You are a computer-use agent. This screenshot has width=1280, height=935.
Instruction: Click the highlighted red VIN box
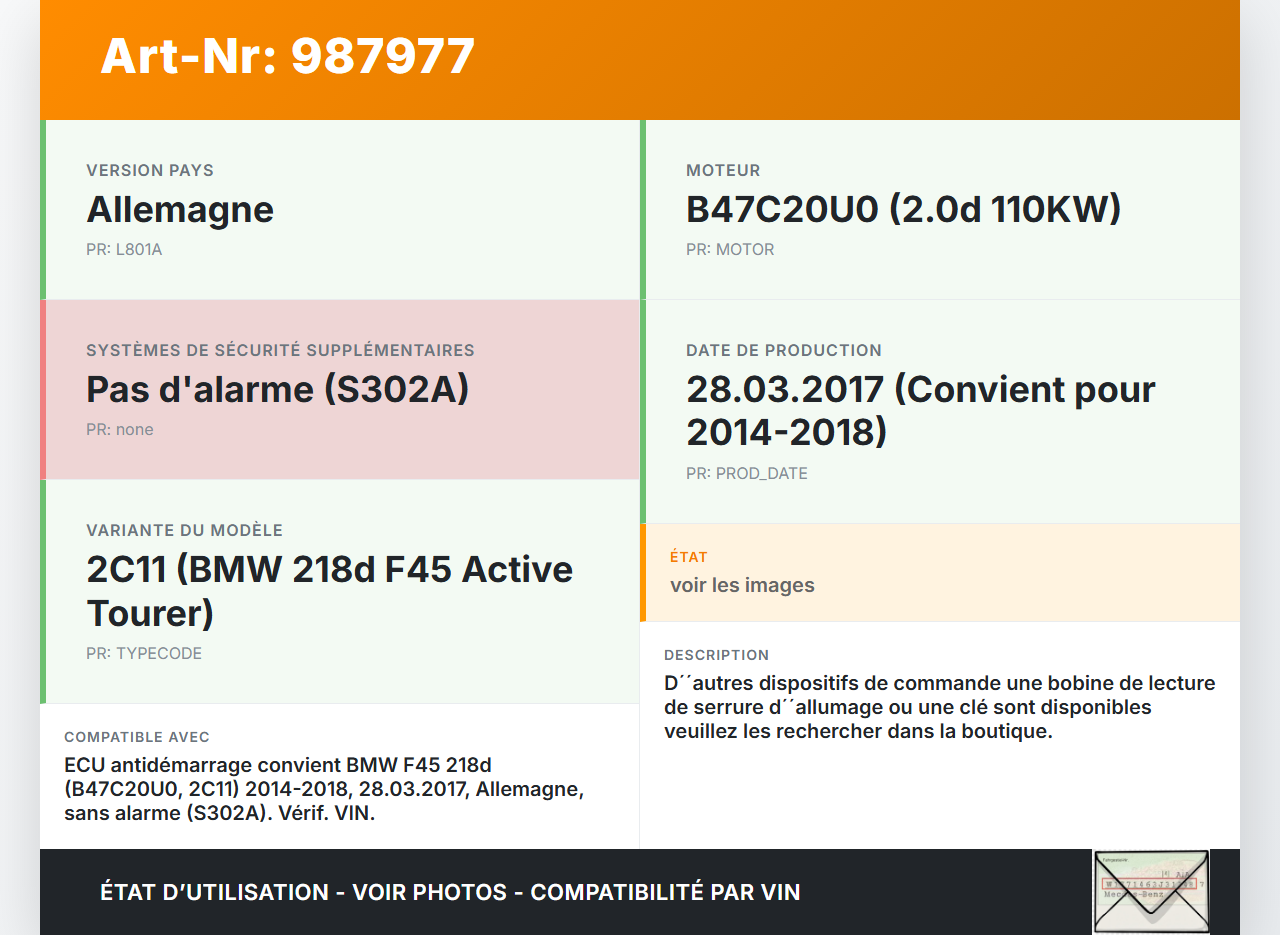point(1150,885)
